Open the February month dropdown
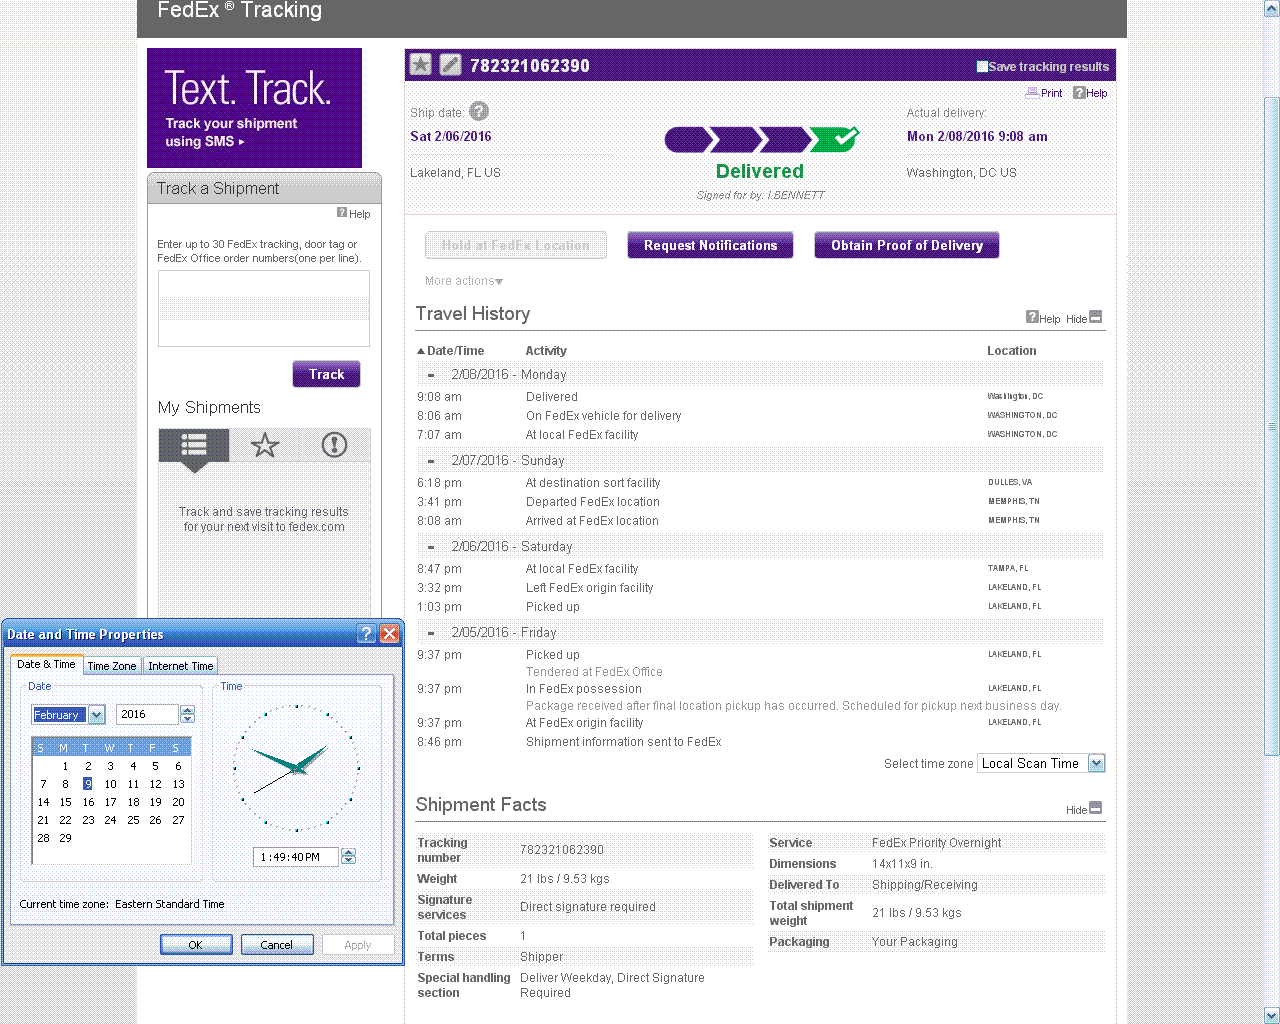 (x=97, y=715)
